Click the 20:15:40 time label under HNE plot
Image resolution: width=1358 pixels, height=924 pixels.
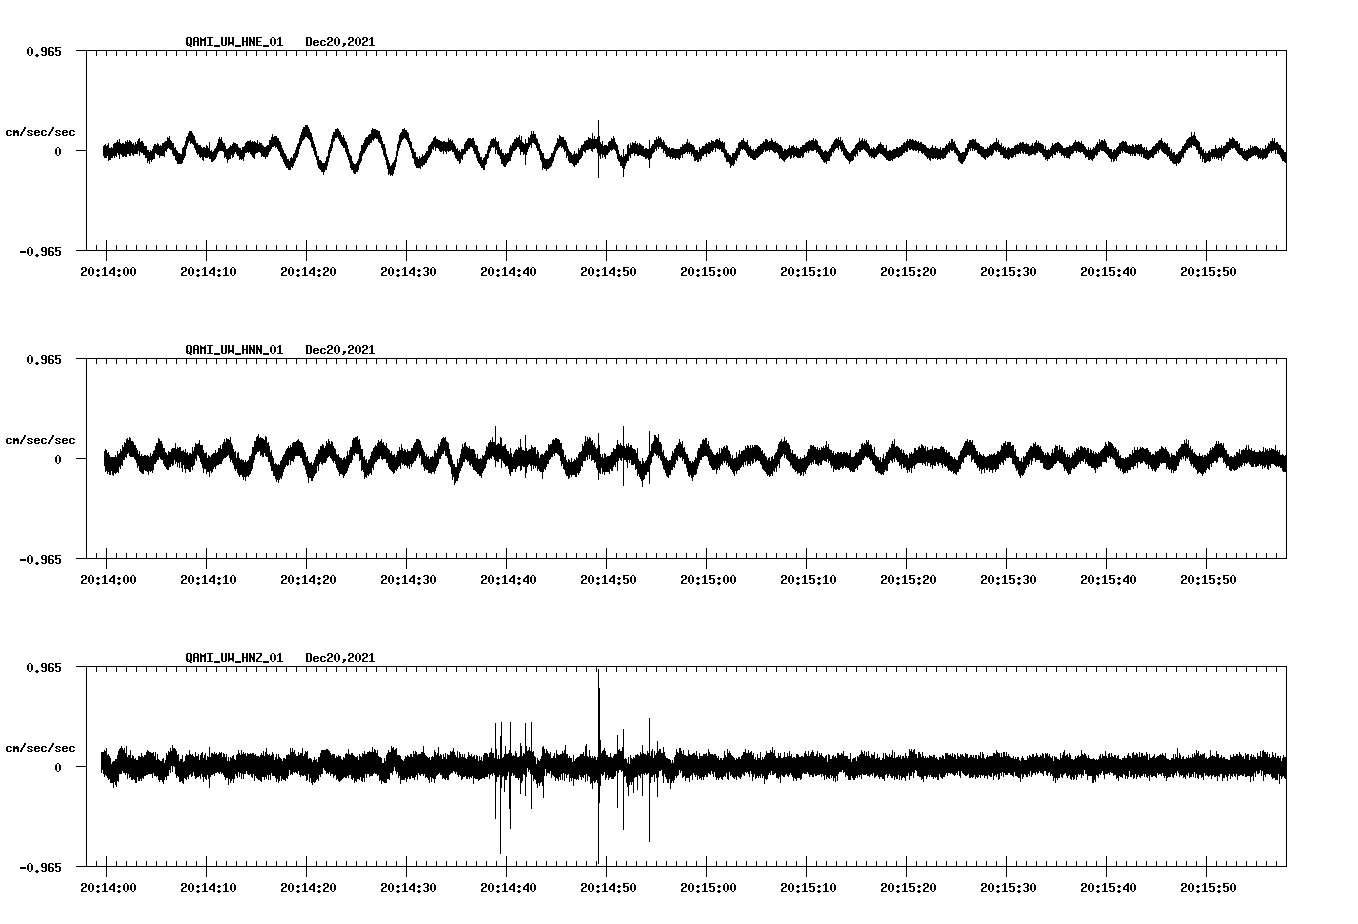[1108, 272]
